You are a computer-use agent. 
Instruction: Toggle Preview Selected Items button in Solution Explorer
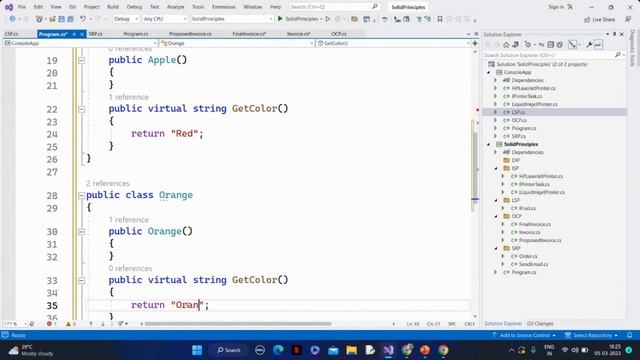click(x=598, y=45)
